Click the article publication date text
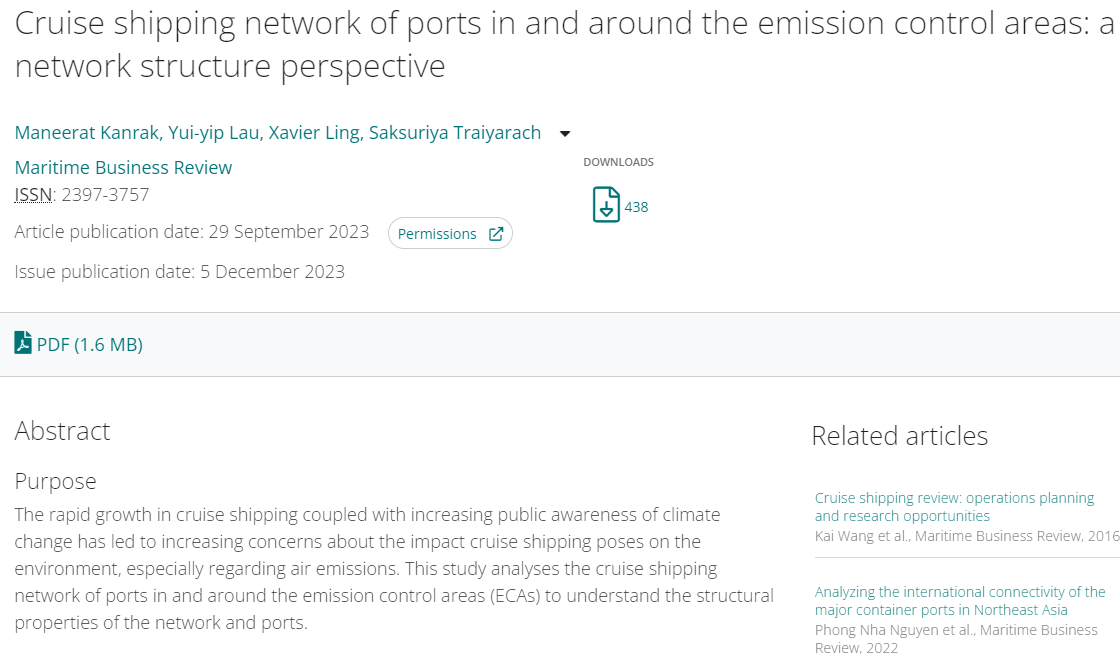Image resolution: width=1120 pixels, height=659 pixels. (191, 232)
